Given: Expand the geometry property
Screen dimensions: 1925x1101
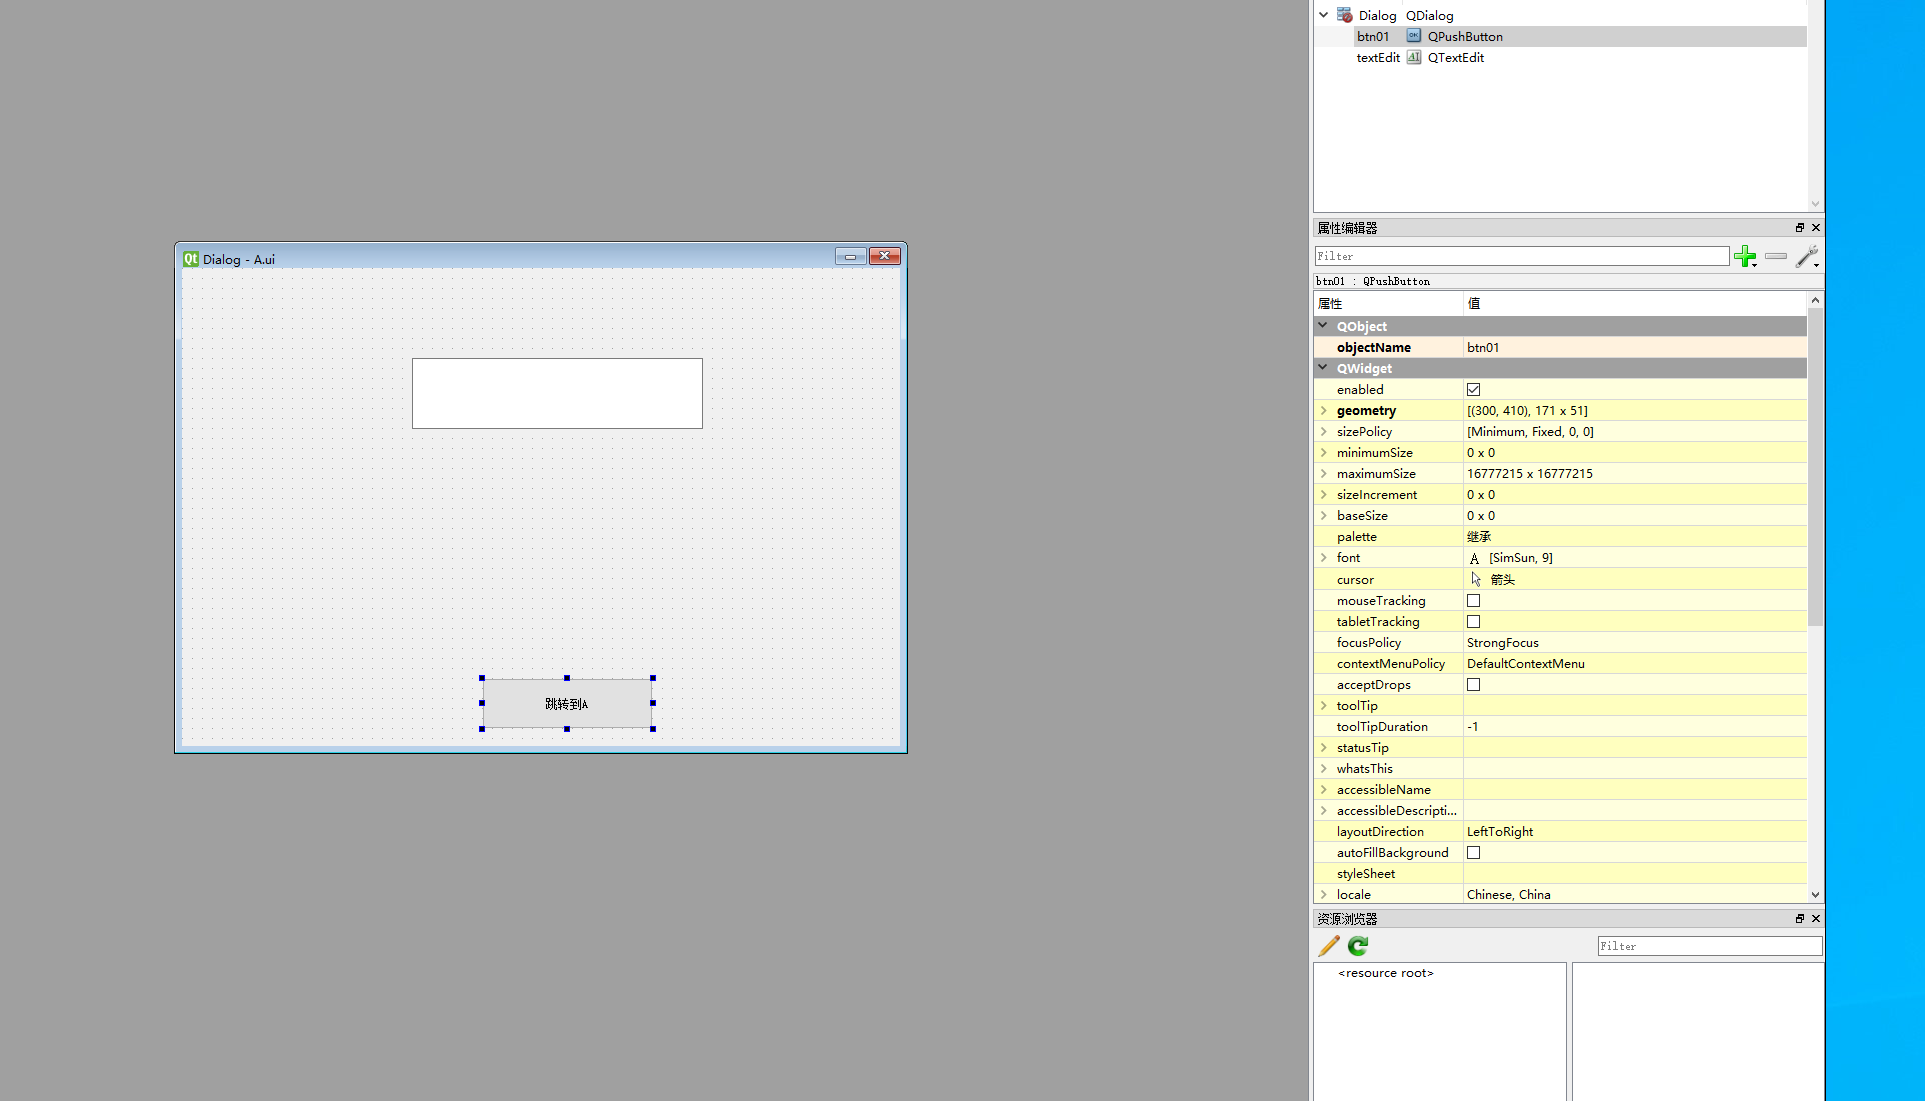Looking at the screenshot, I should [1324, 411].
